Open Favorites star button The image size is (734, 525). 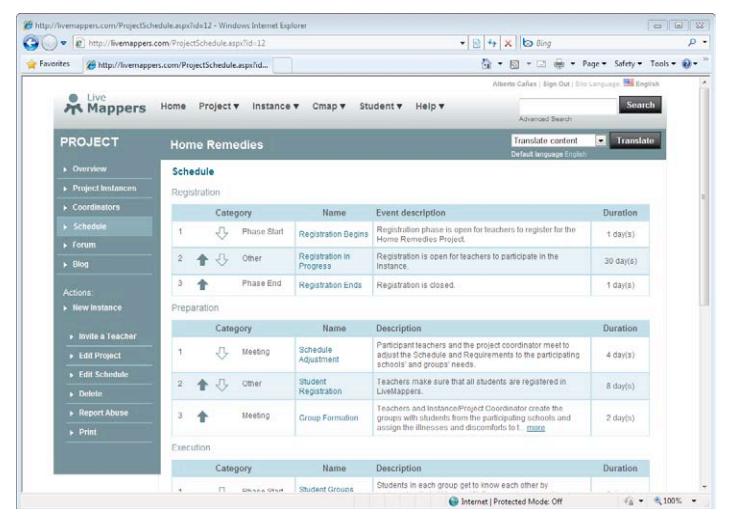coord(48,64)
